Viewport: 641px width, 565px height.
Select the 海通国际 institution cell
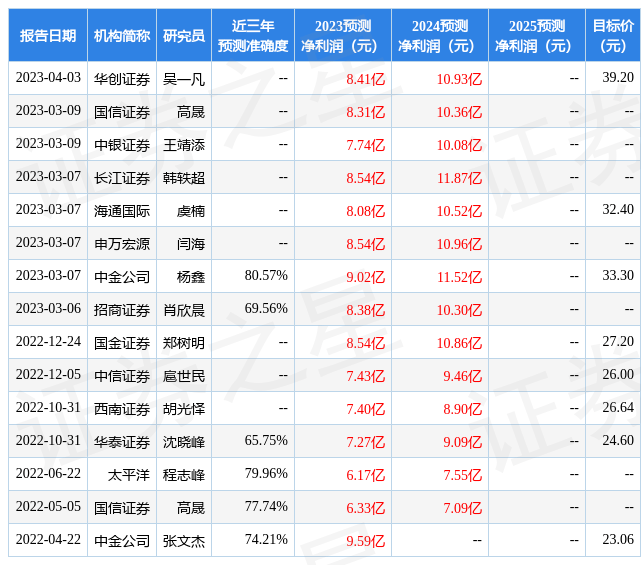tap(122, 211)
